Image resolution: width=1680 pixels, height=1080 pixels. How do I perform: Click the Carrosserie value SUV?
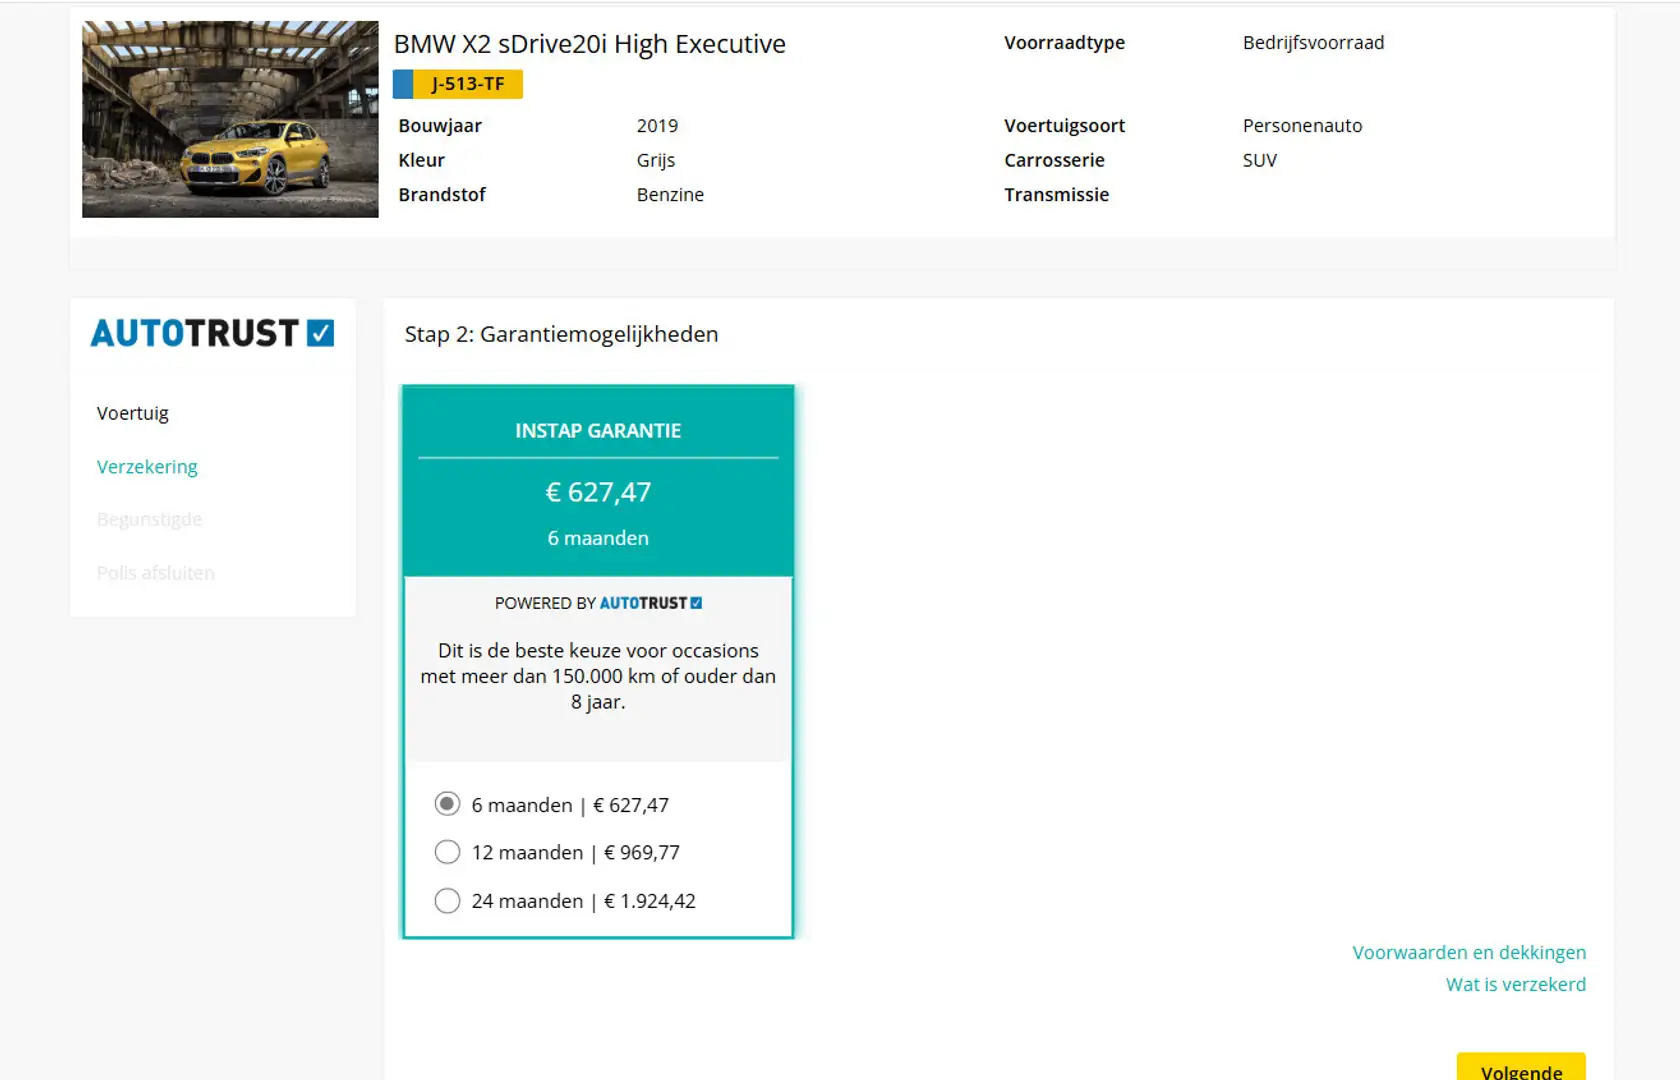1260,160
